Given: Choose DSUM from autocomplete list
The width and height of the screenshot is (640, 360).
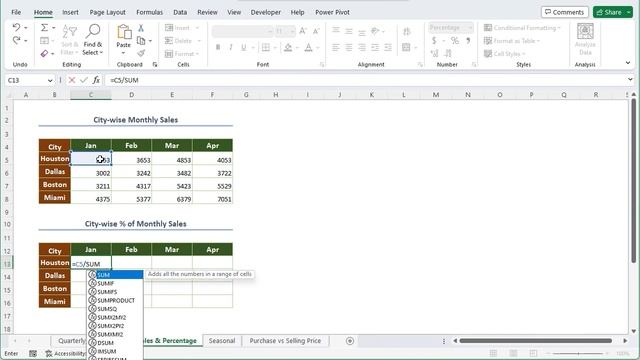Looking at the screenshot, I should coord(116,343).
